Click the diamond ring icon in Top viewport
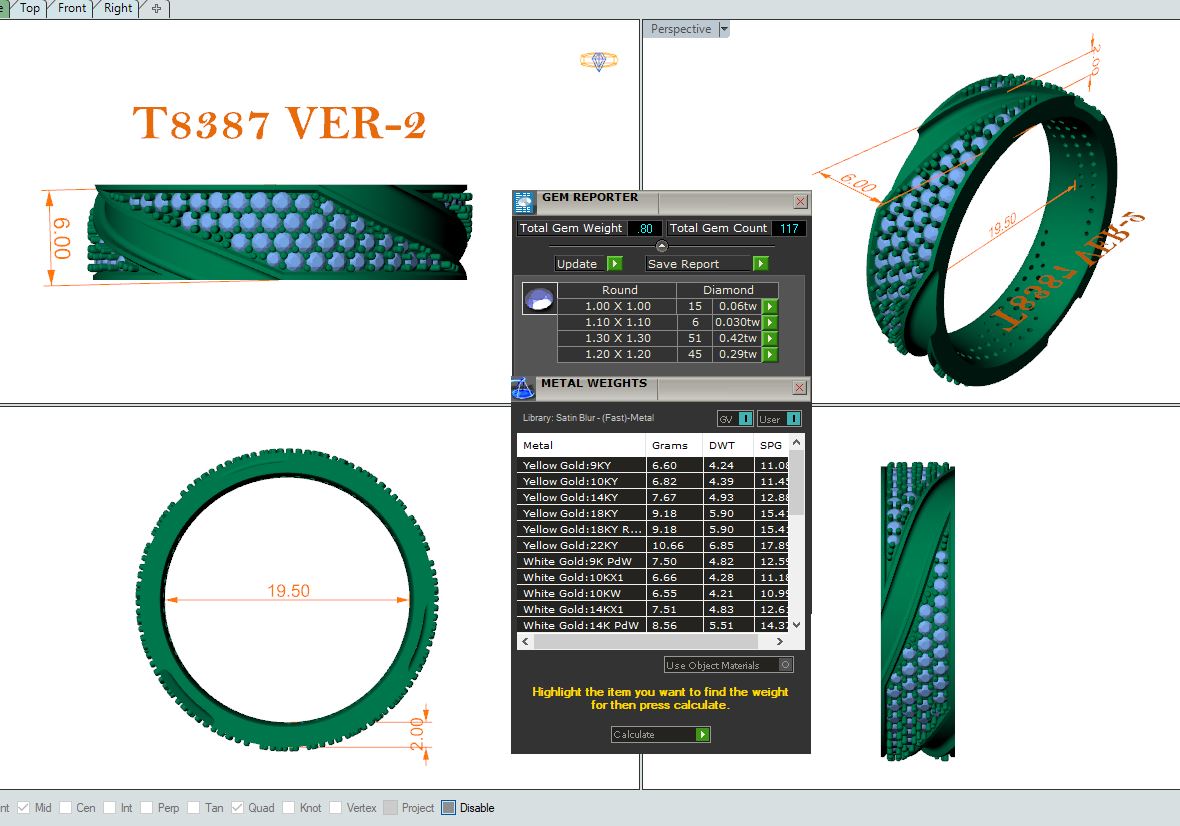 point(598,61)
